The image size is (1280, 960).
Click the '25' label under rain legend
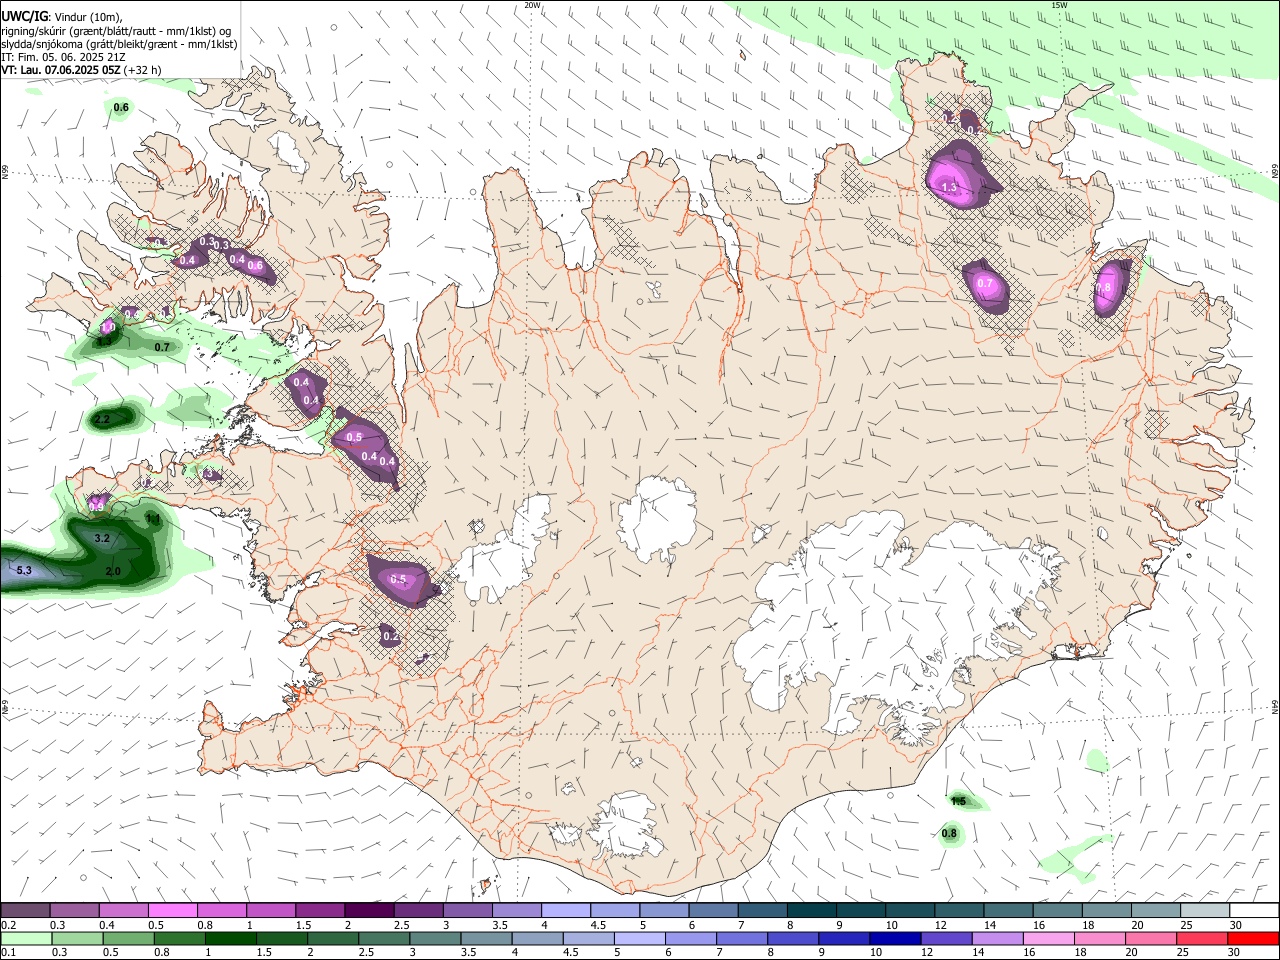[x=1185, y=952]
